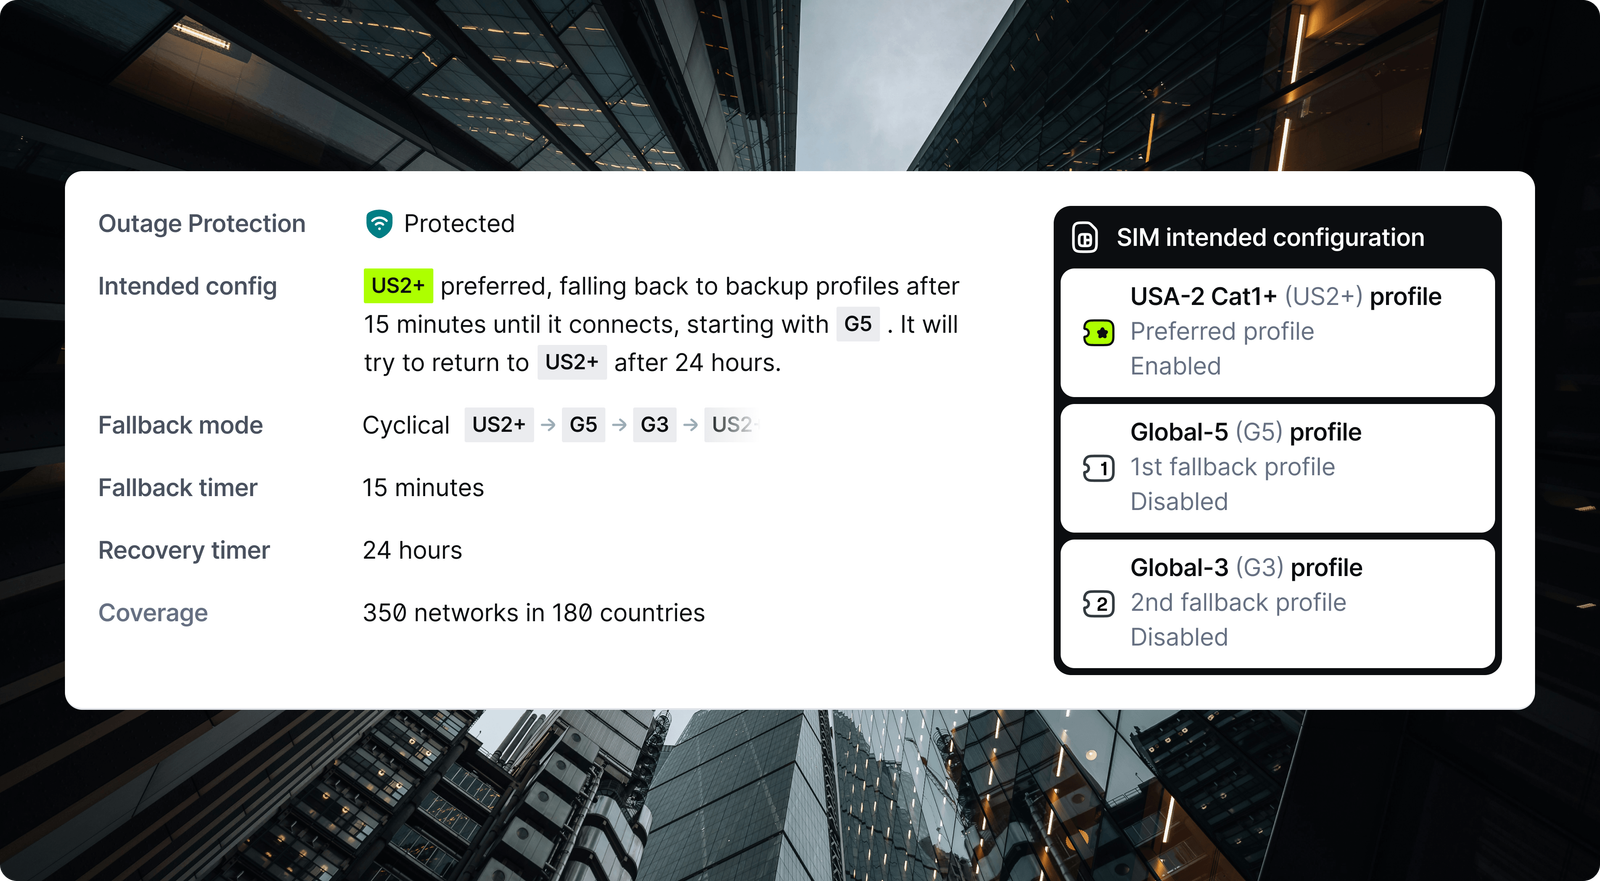Click the 24 hours Recovery timer value

(412, 551)
